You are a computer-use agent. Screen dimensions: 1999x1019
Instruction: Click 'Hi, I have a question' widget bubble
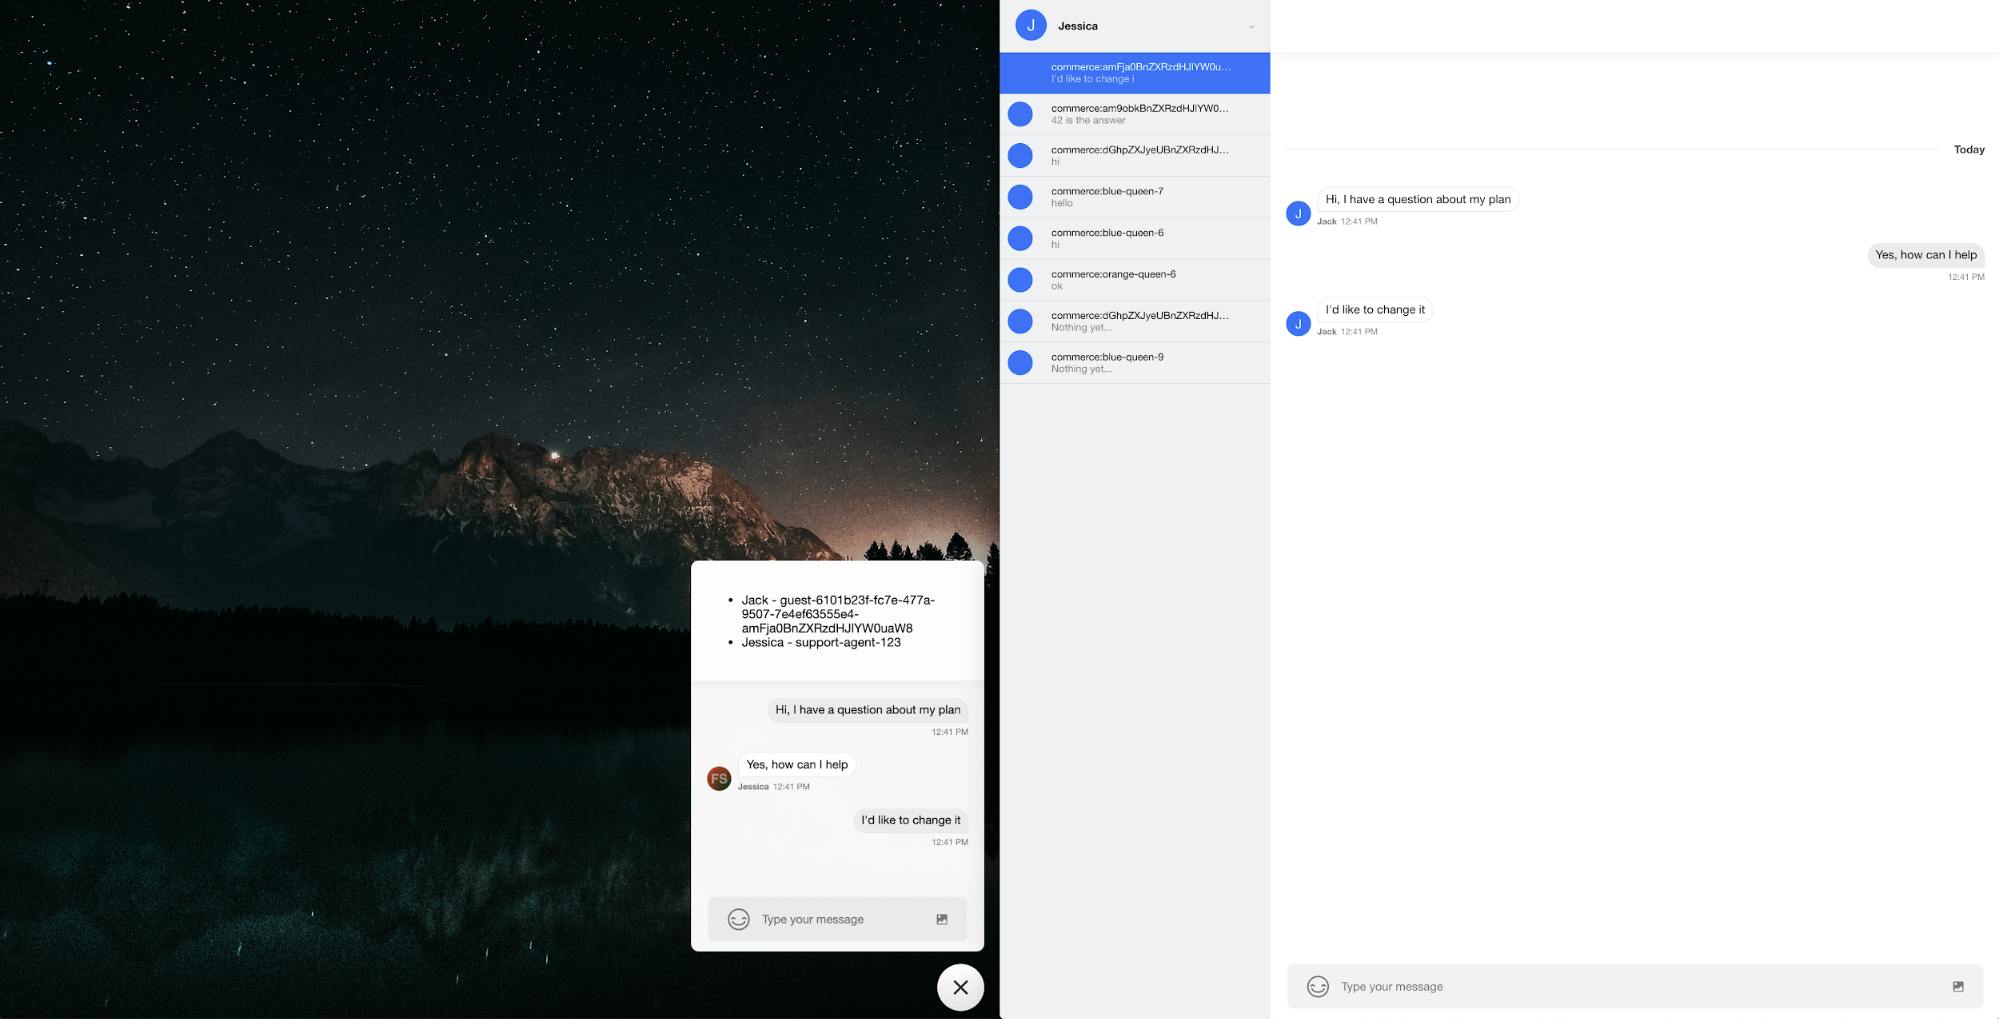point(867,710)
